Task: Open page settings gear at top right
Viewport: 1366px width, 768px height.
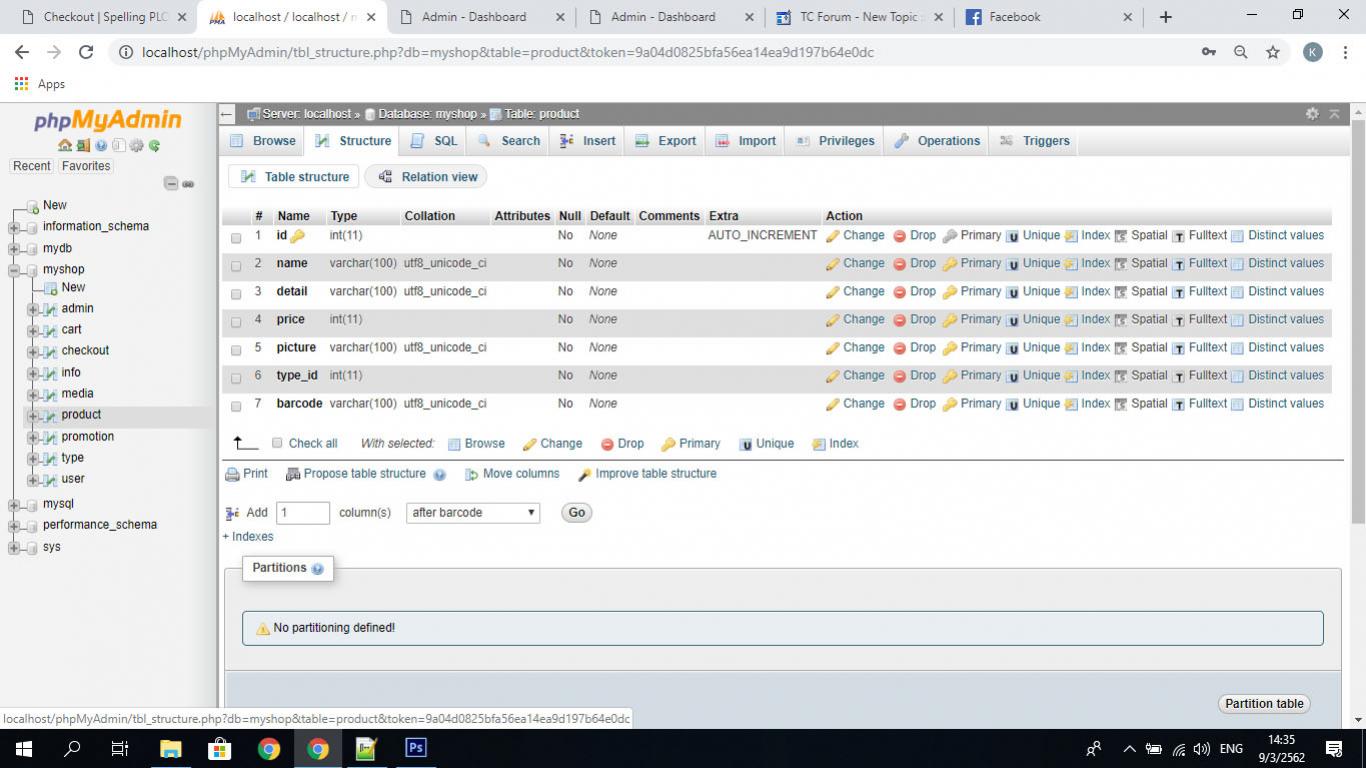Action: tap(1312, 114)
